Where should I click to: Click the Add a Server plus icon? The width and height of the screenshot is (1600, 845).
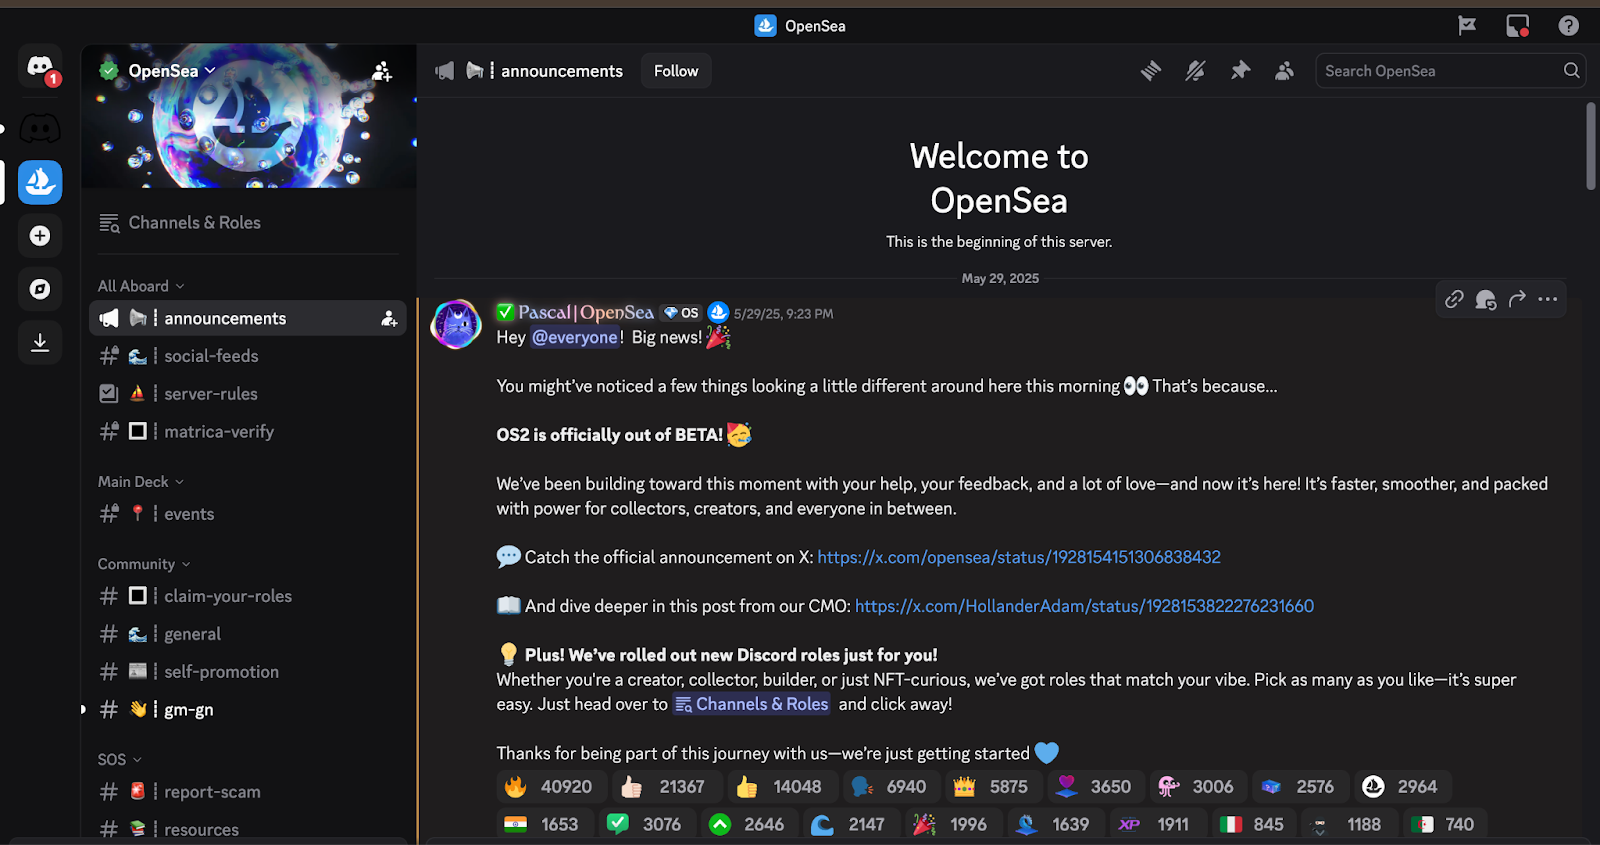40,236
